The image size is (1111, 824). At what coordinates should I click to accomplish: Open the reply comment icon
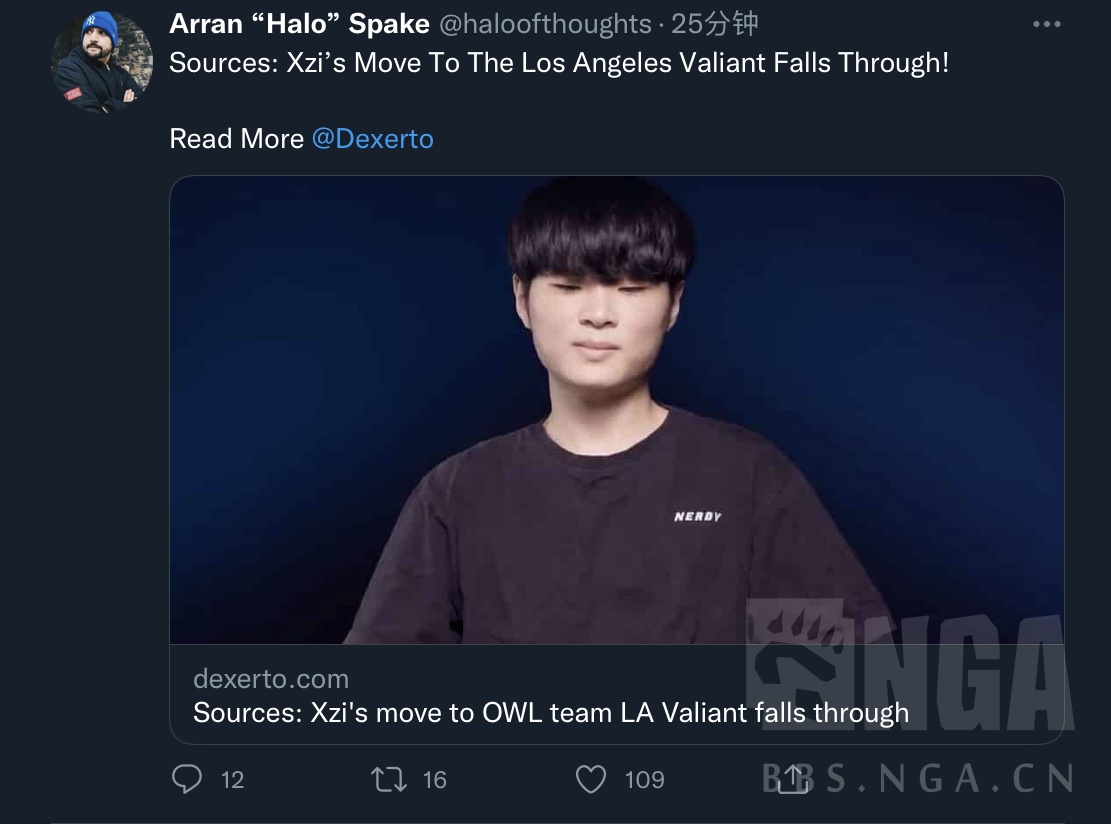187,779
